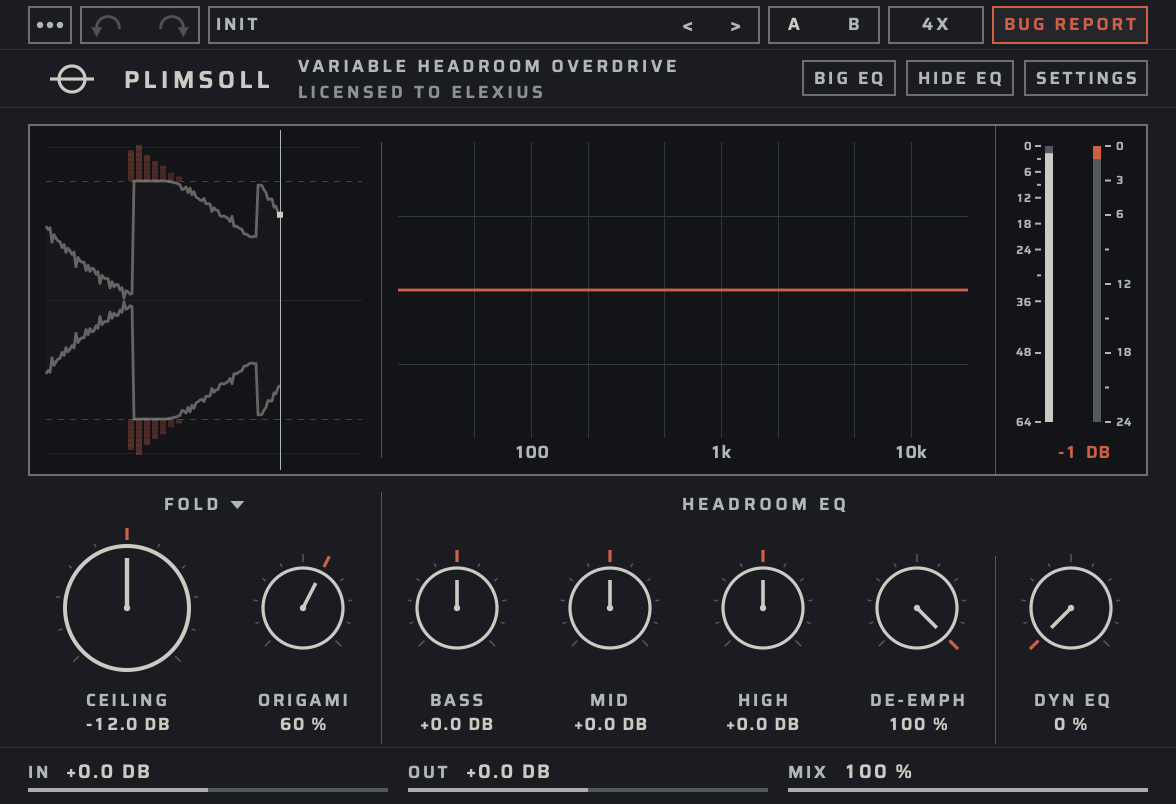Click the Dyn EQ value 0 %
Viewport: 1176px width, 804px height.
tap(1070, 724)
